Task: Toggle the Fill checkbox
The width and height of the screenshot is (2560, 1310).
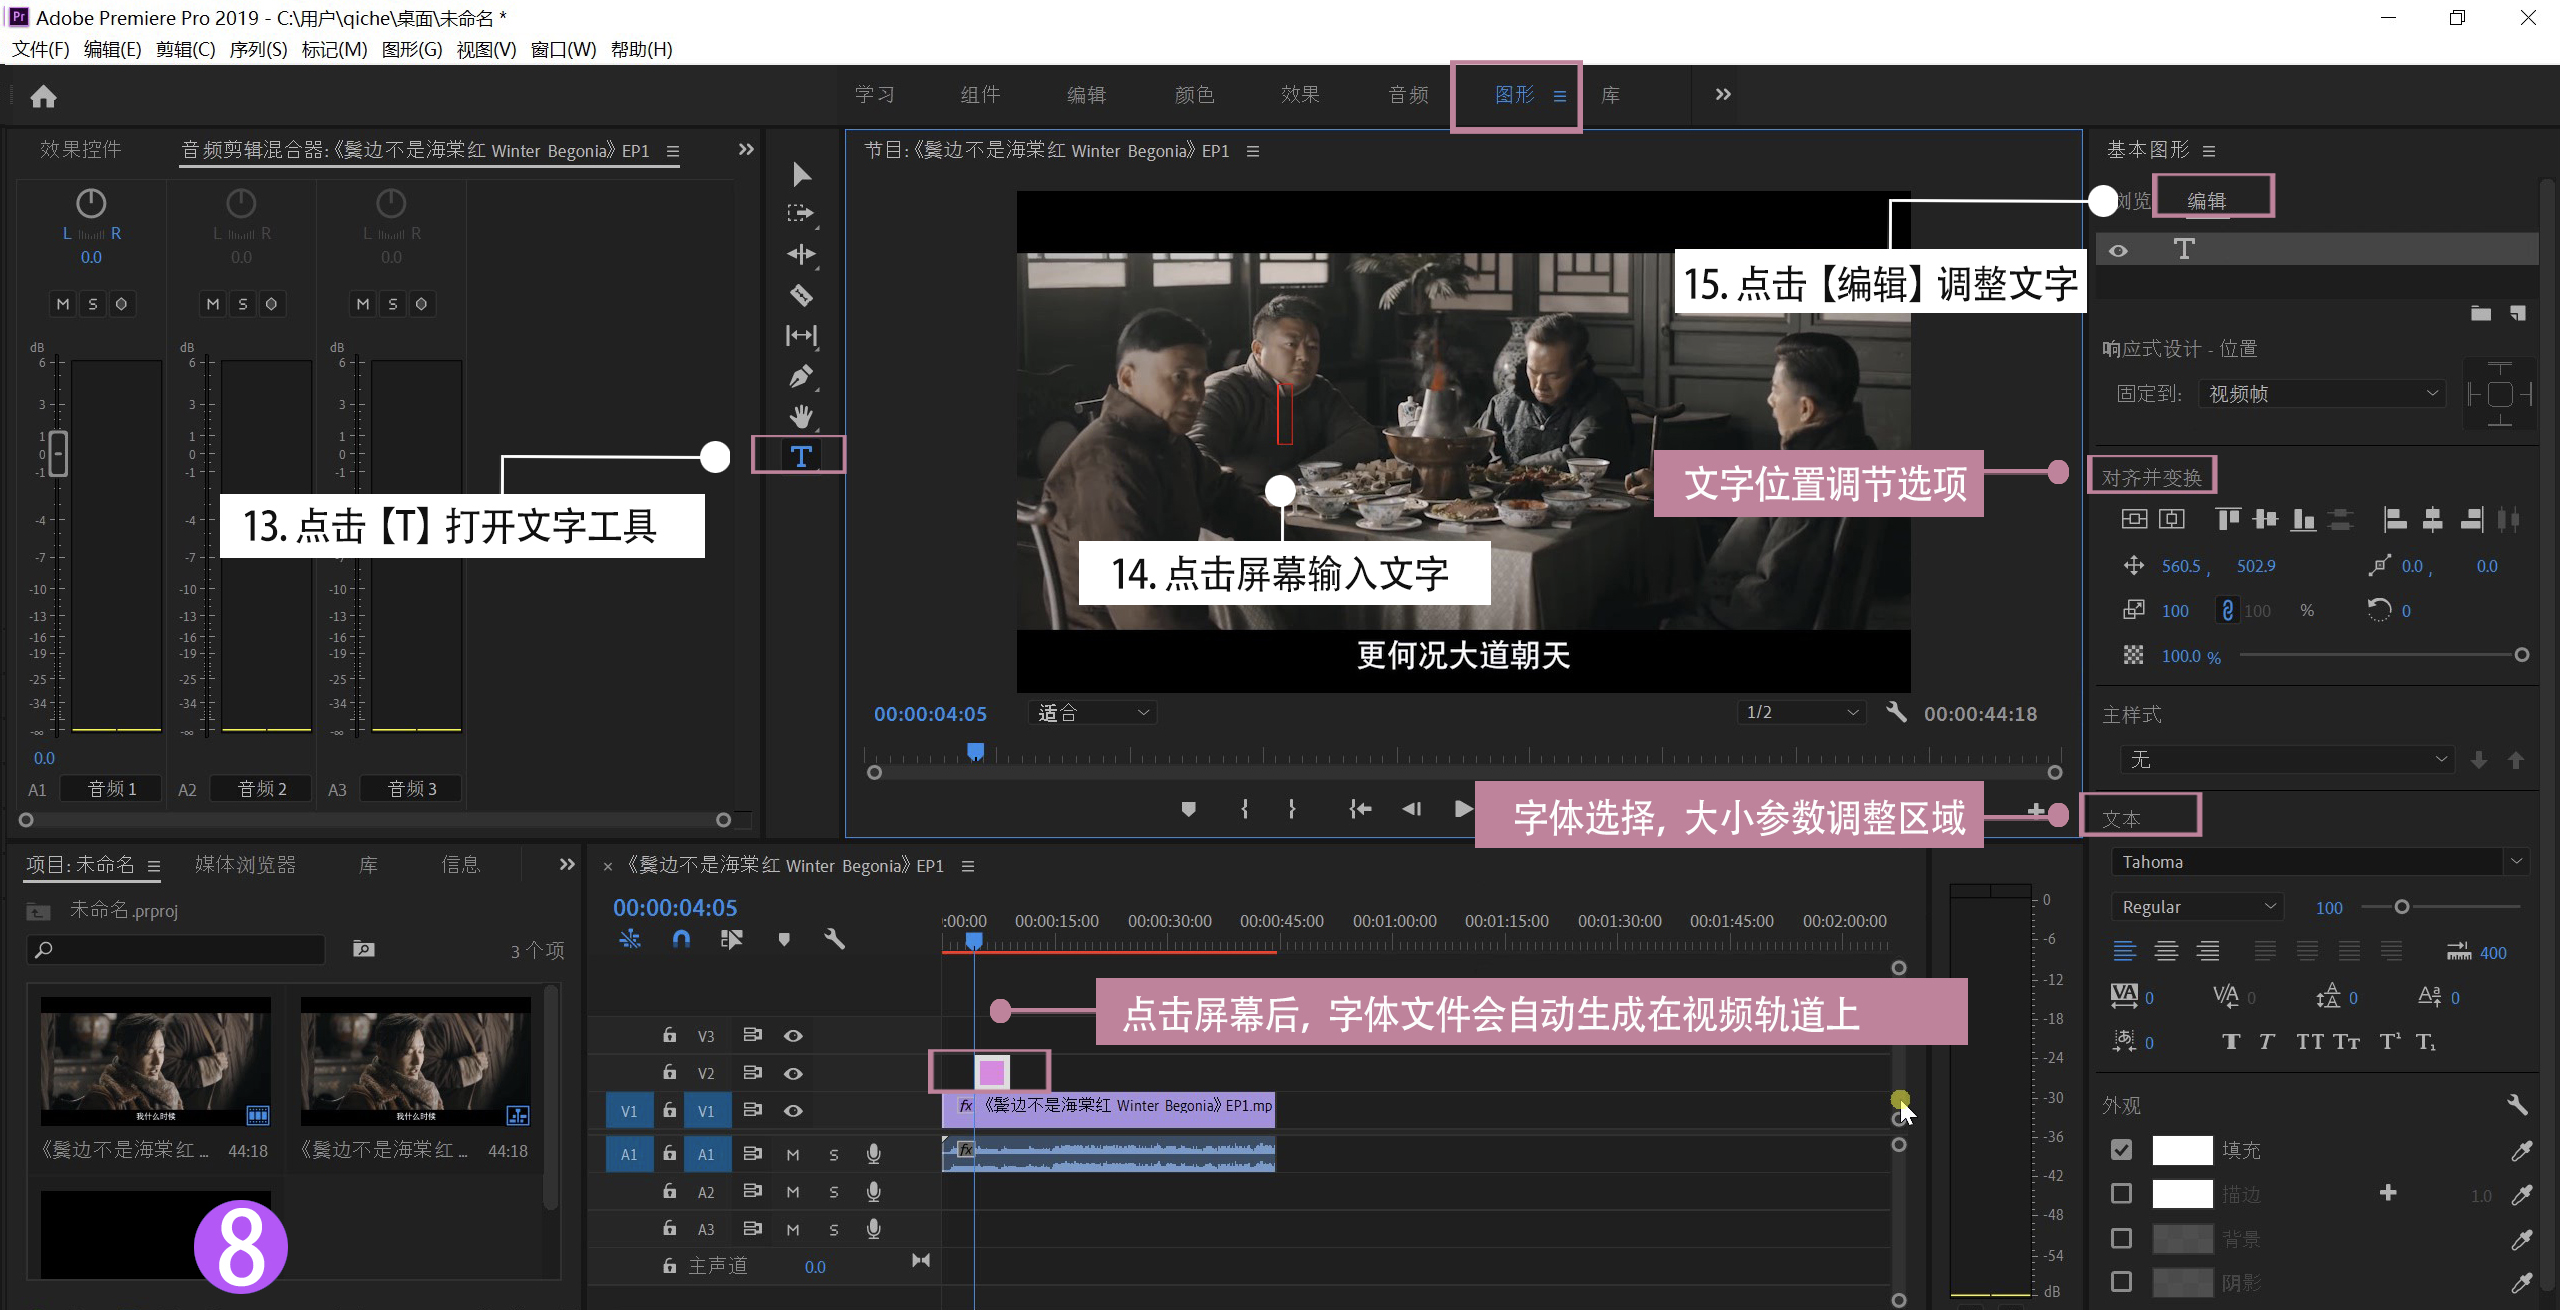Action: 2121,1150
